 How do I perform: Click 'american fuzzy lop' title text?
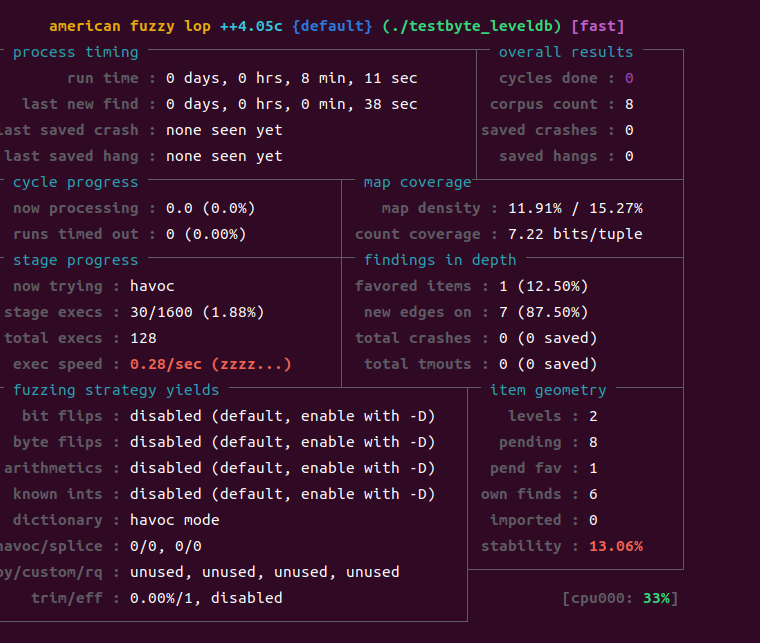click(130, 26)
